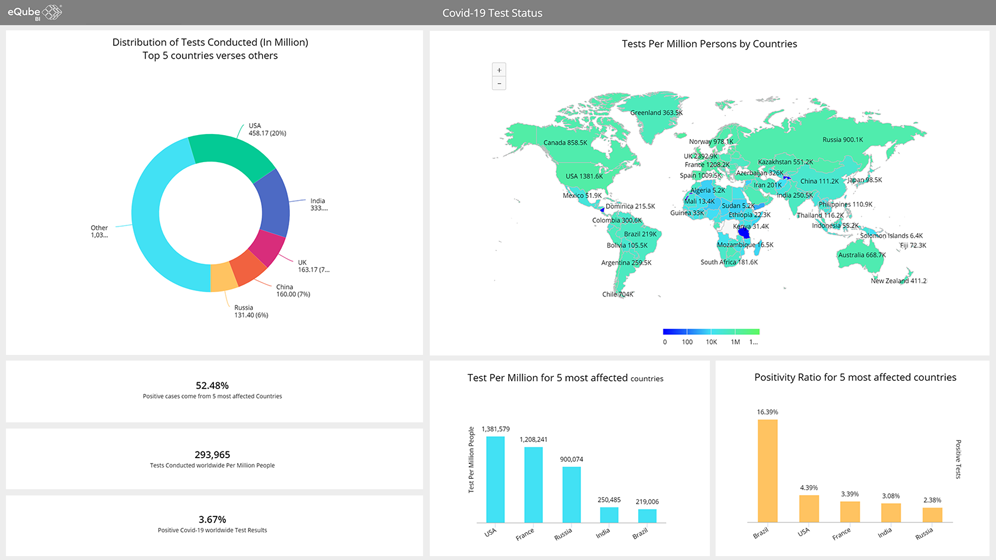Select the 4.39% USA positivity bar
Viewport: 996px width, 560px height.
point(809,508)
